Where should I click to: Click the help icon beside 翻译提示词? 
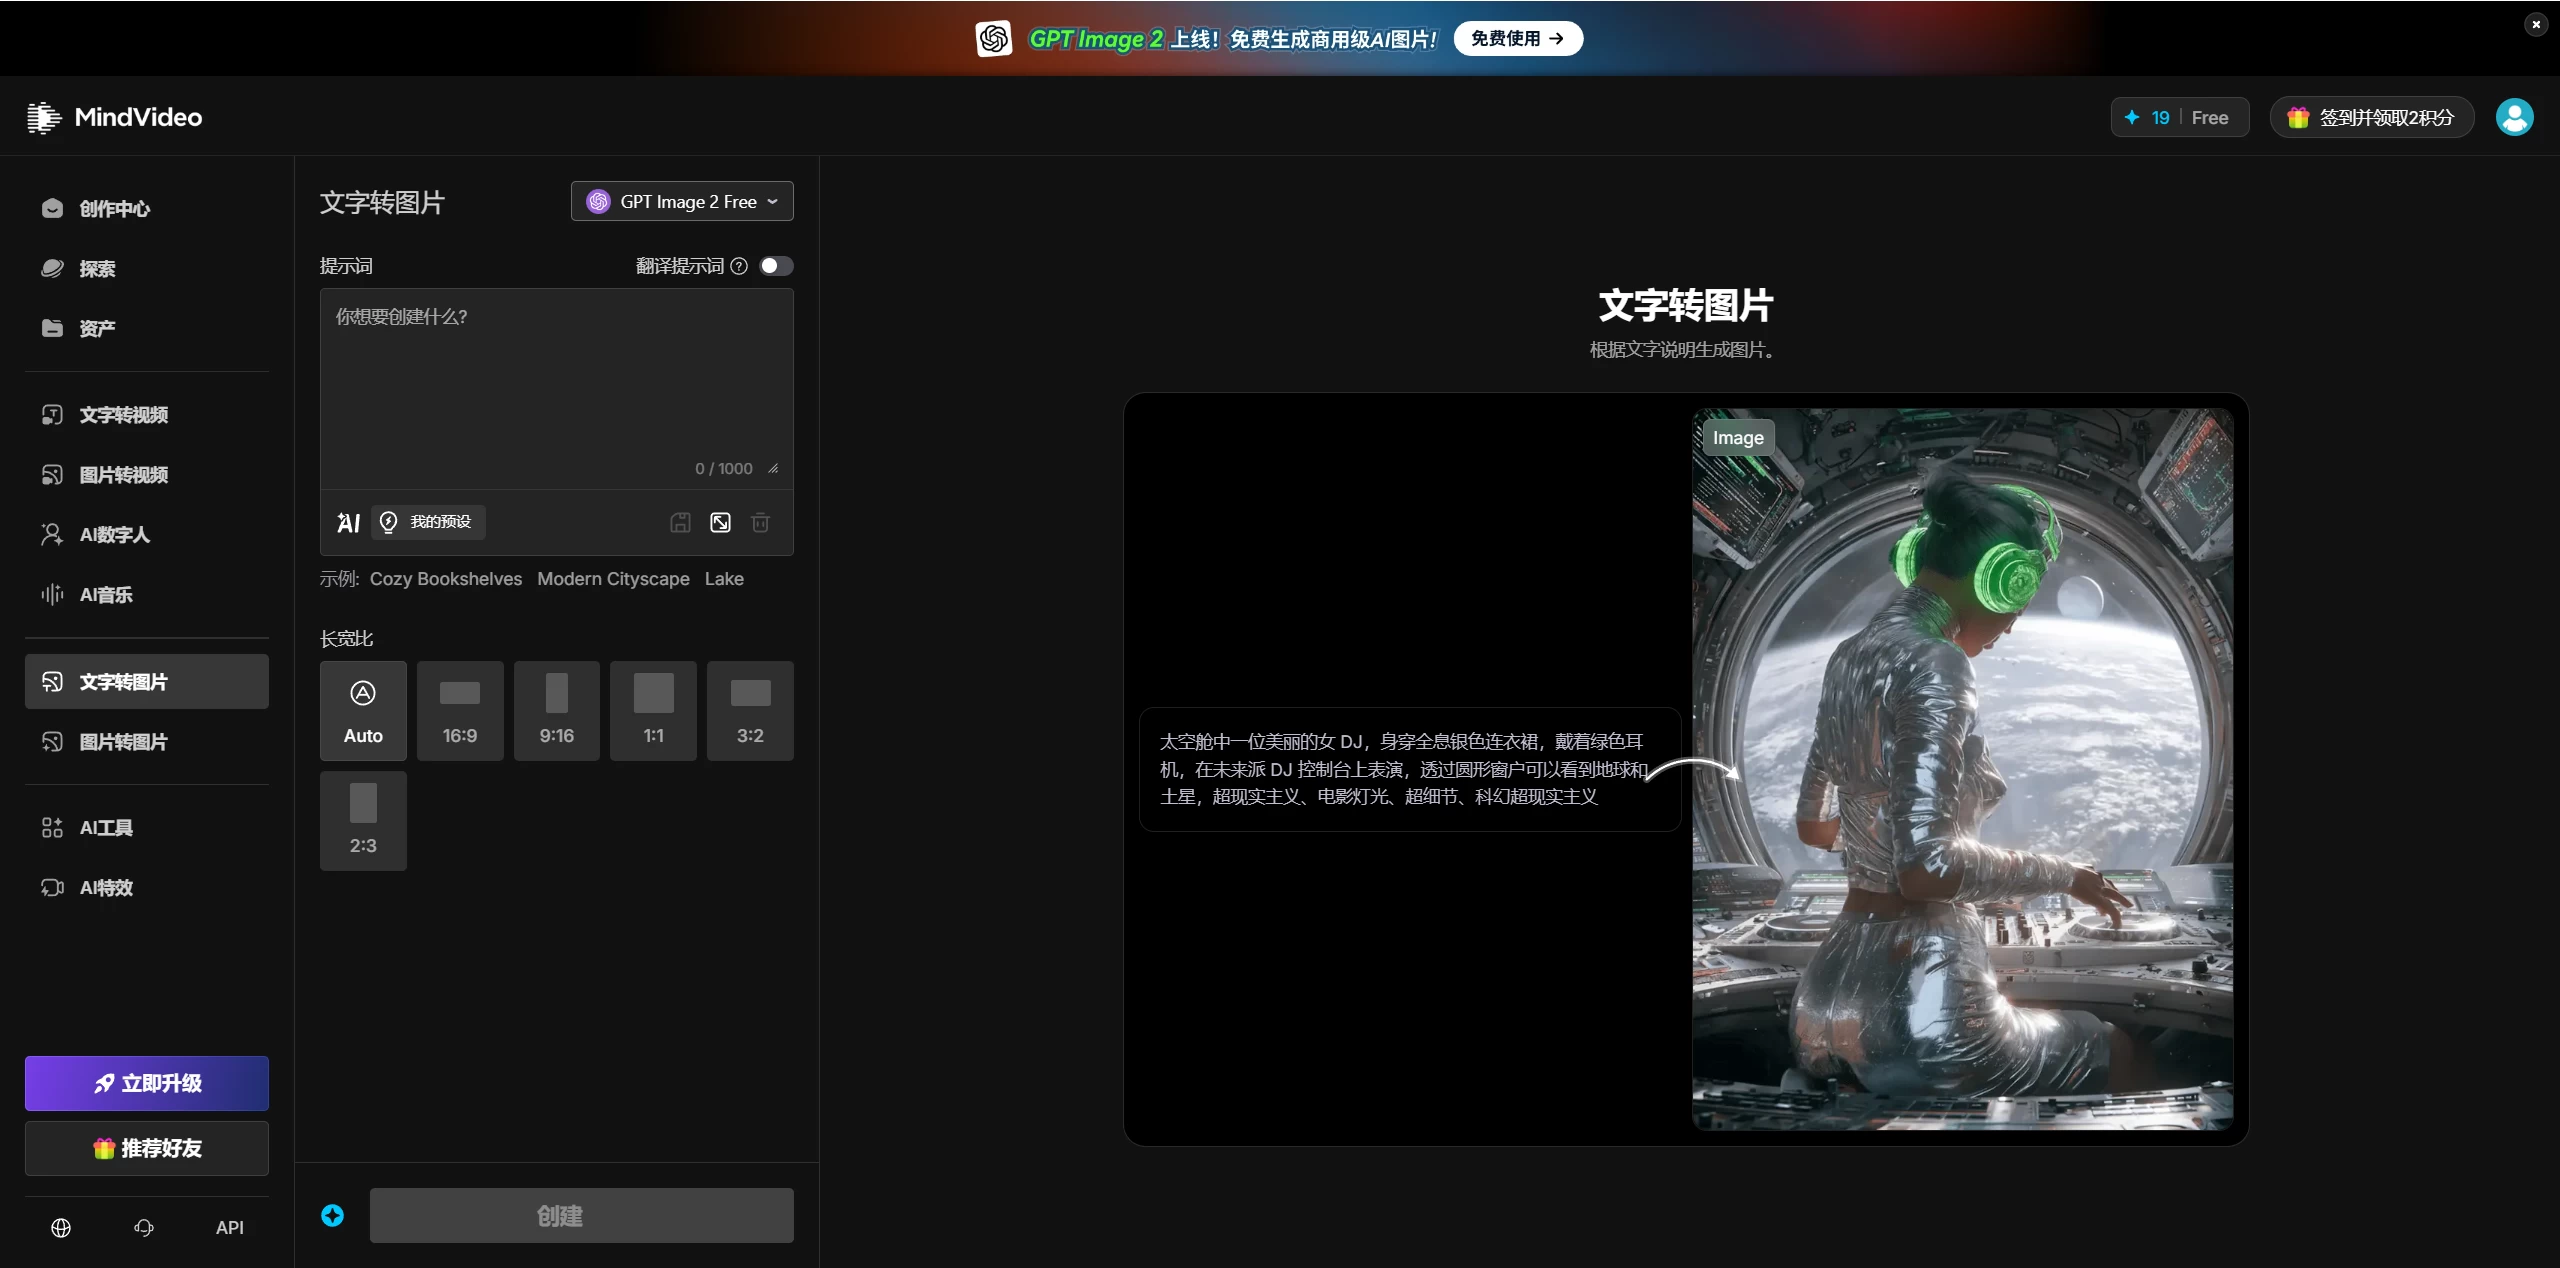739,266
